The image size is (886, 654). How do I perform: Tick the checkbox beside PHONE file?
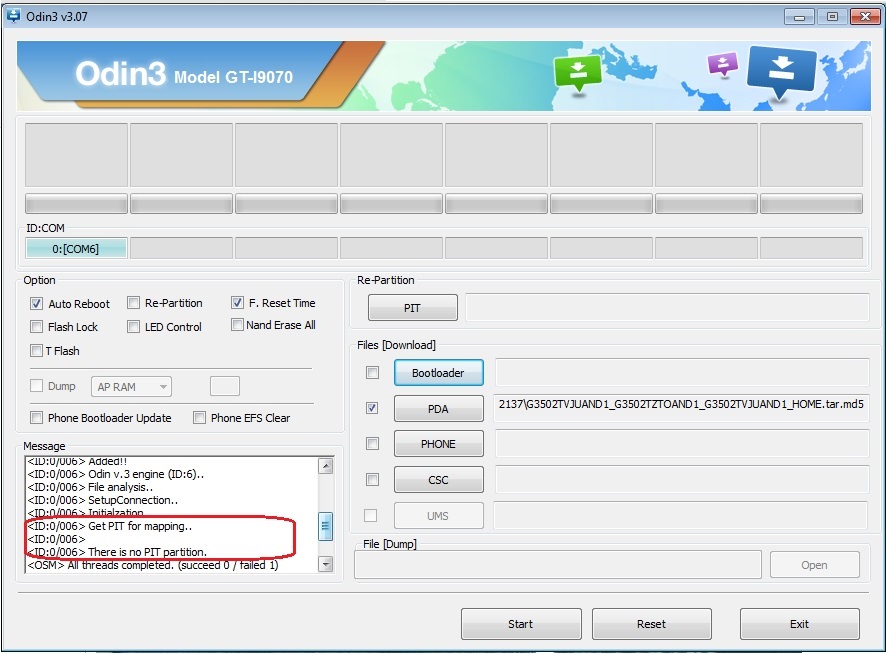pyautogui.click(x=372, y=444)
